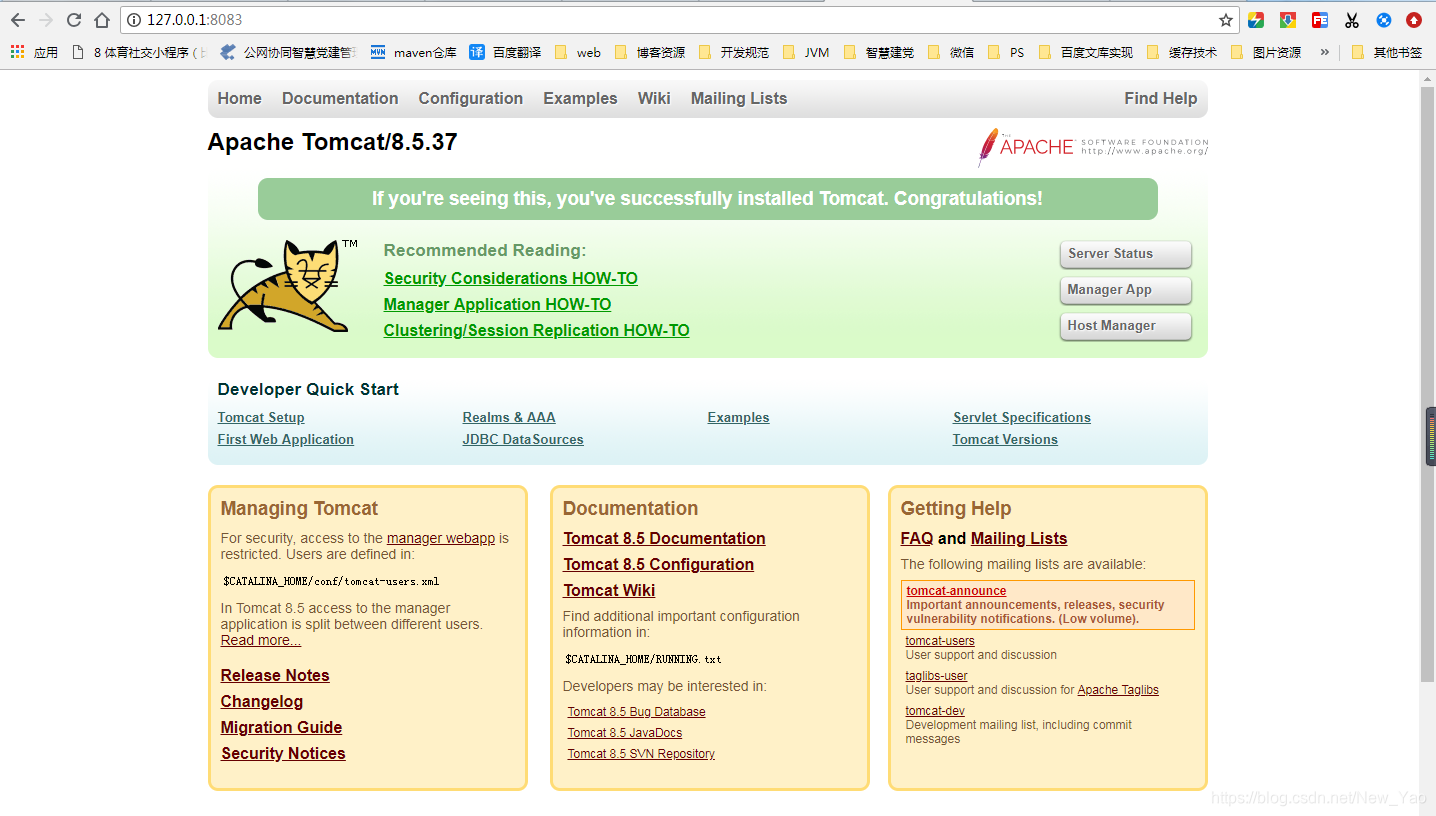
Task: Open the Apache Taglibs link
Action: [1118, 690]
